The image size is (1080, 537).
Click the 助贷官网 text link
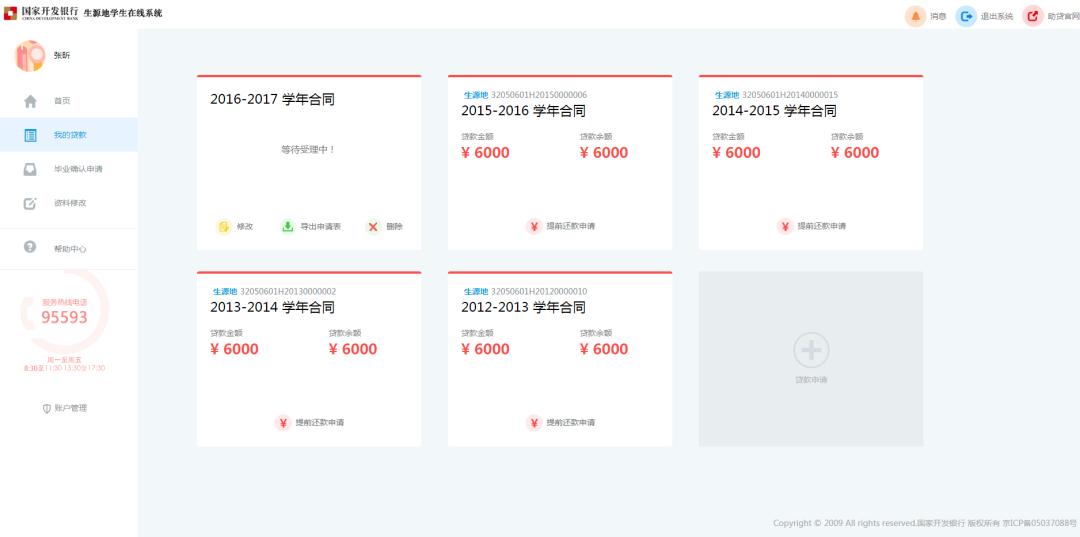click(1063, 17)
